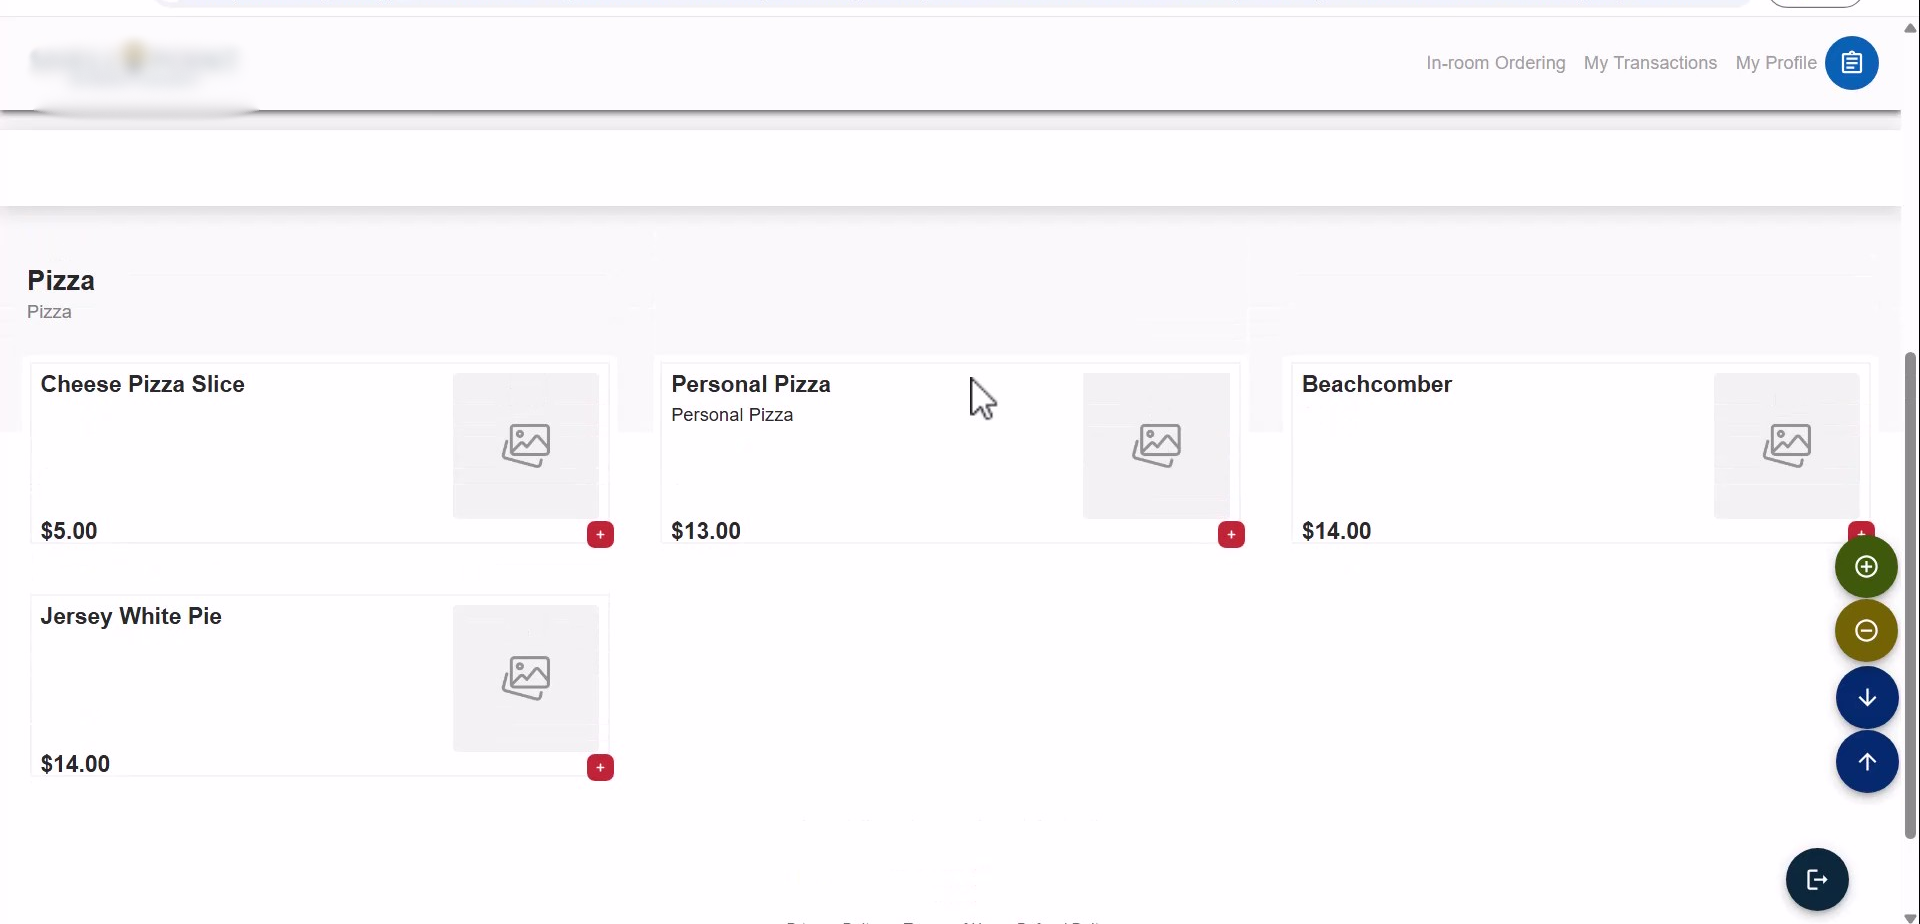Screen dimensions: 1920x924
Task: Click the vertical page scrollbar thumb
Action: (x=1910, y=595)
